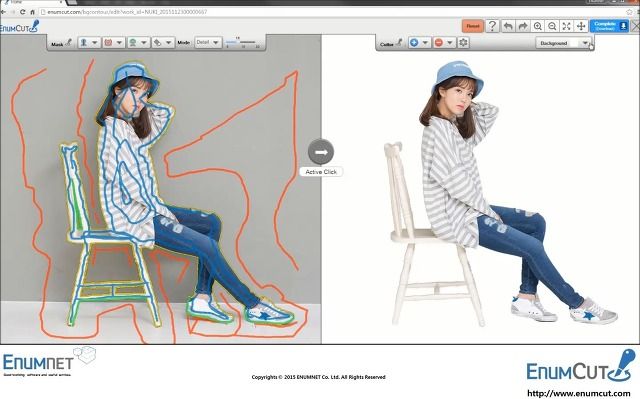Expand the red minus tool dropdown arrow
The height and width of the screenshot is (399, 640).
point(450,42)
